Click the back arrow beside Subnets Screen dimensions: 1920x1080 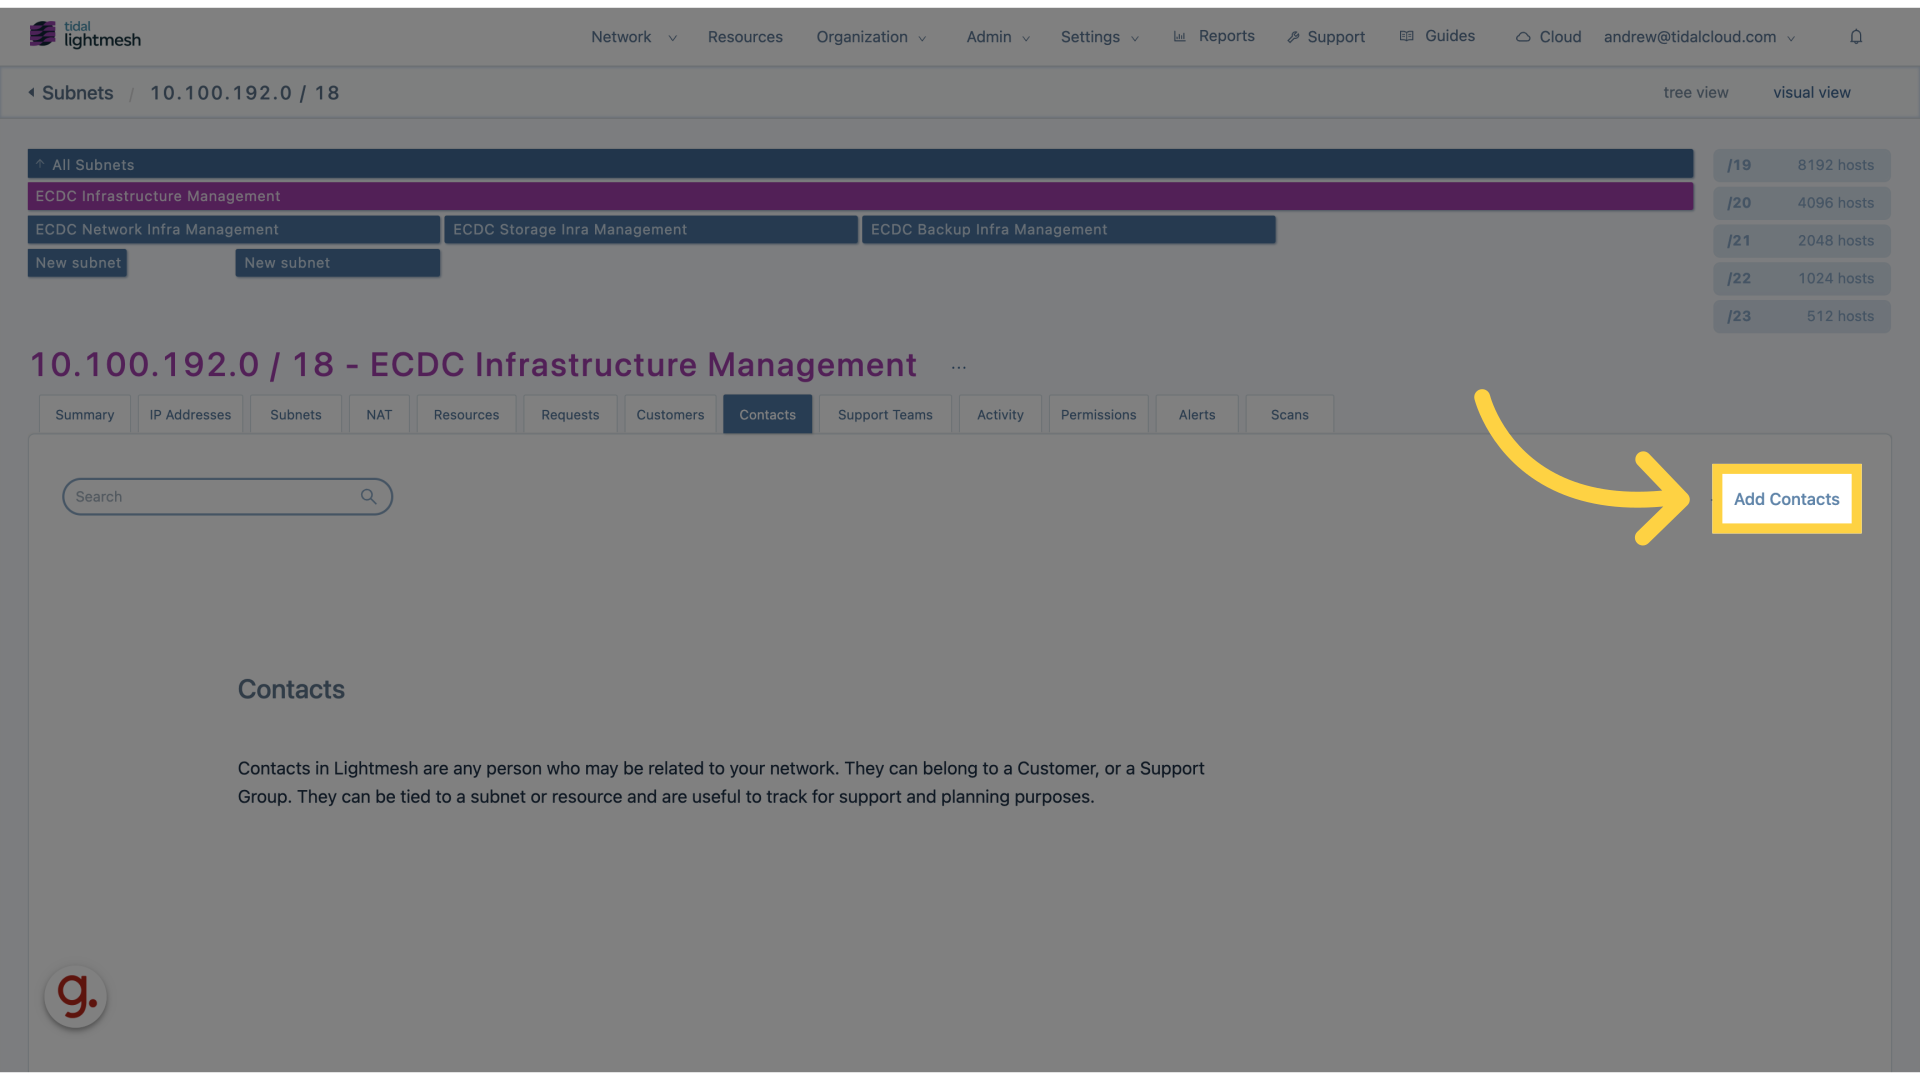32,92
